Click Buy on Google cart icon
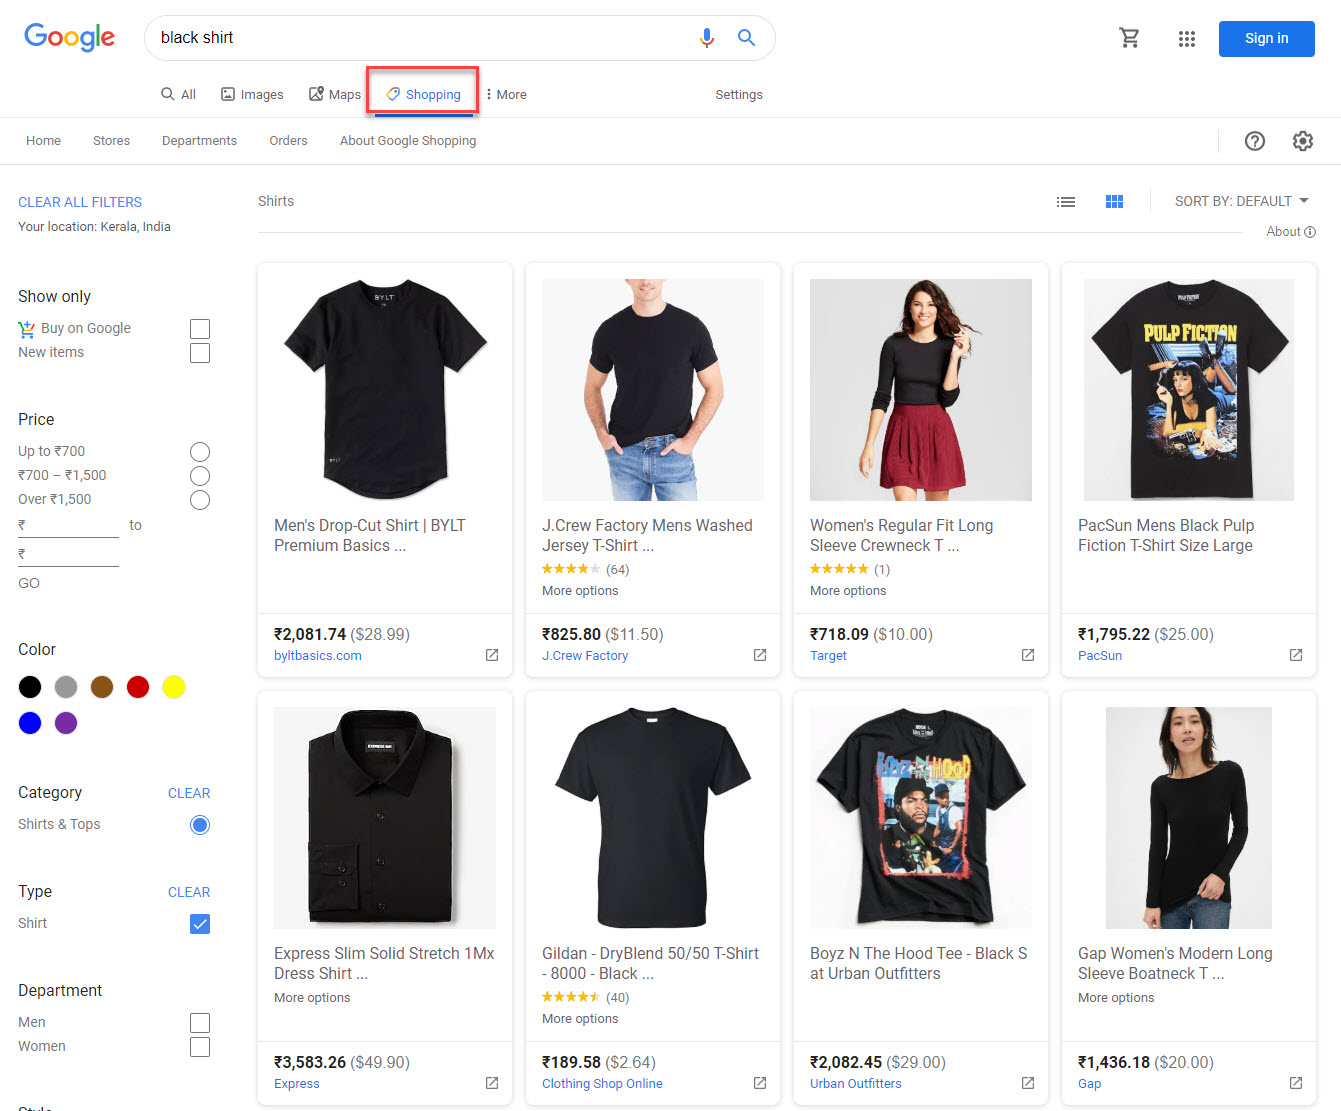This screenshot has height=1111, width=1341. (27, 329)
